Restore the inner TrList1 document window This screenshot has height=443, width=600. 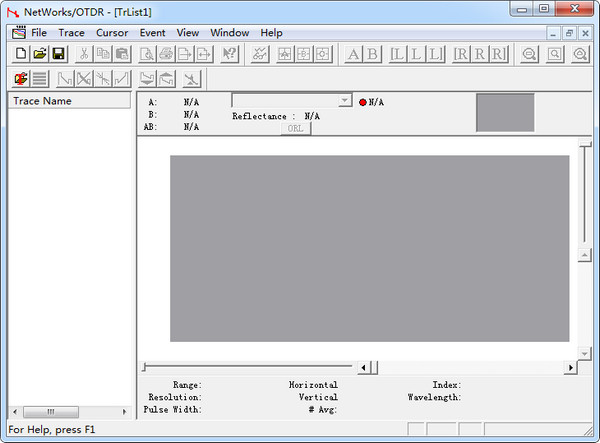point(569,33)
